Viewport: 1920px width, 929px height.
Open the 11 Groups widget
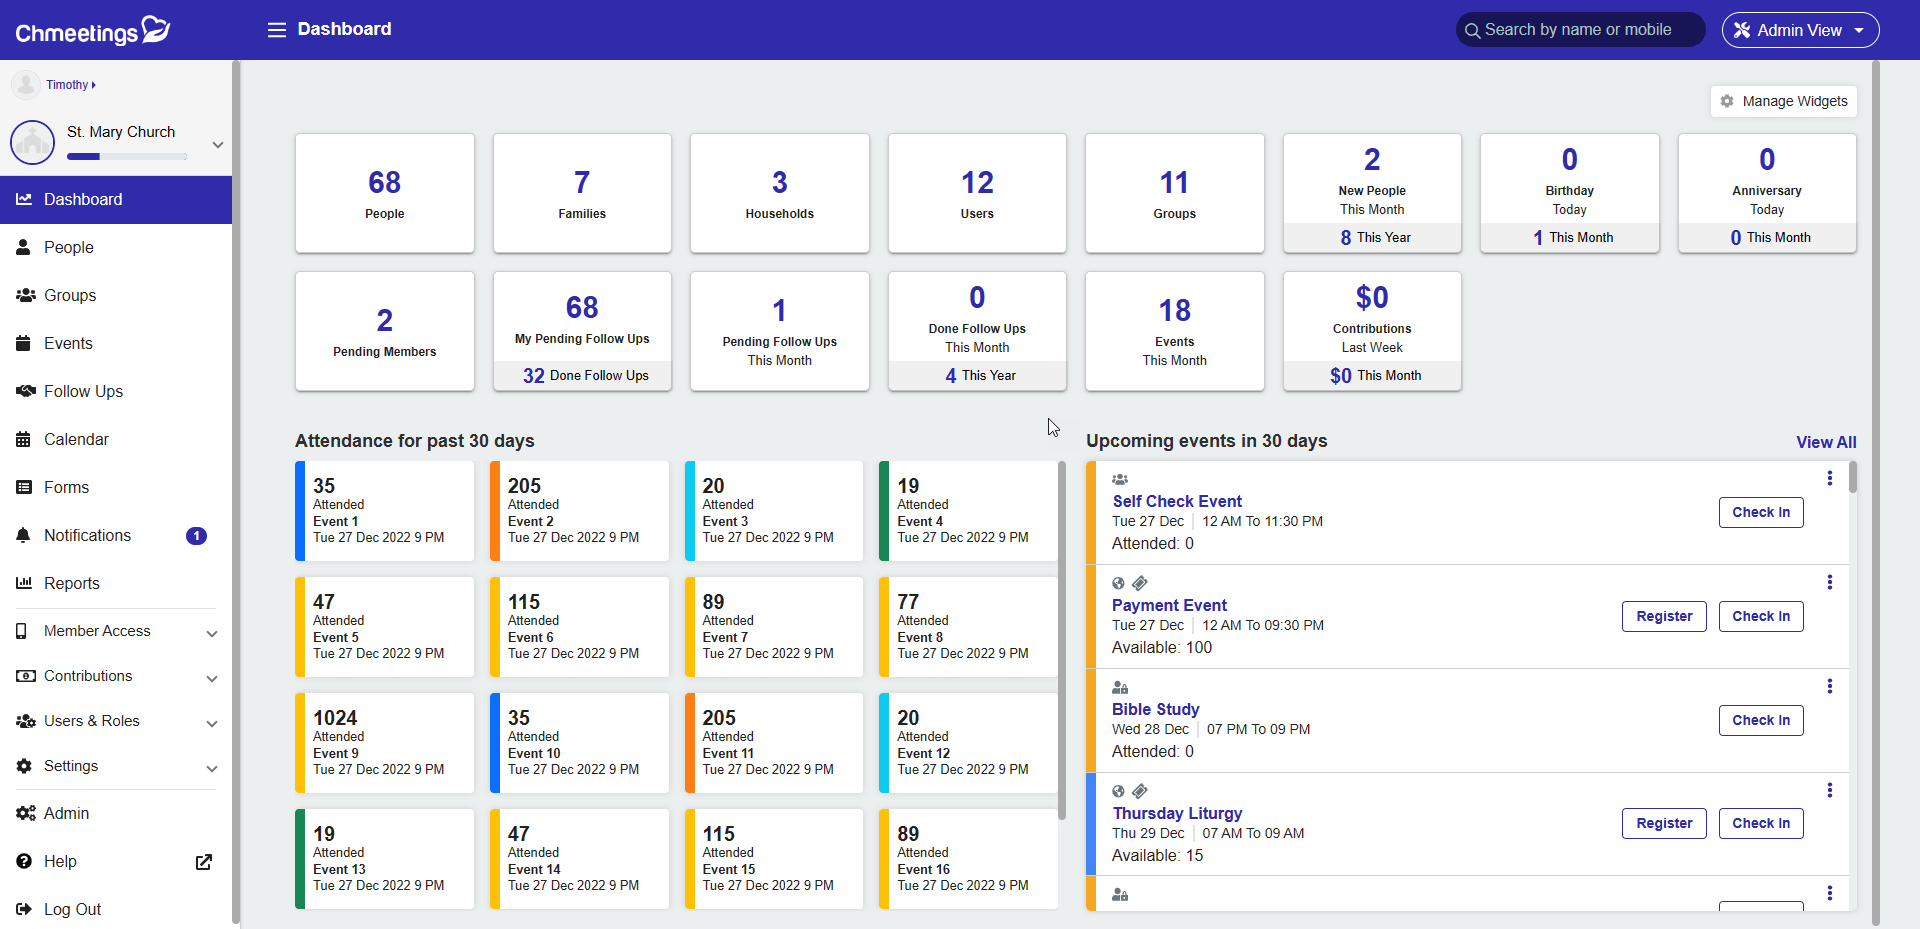(x=1175, y=193)
